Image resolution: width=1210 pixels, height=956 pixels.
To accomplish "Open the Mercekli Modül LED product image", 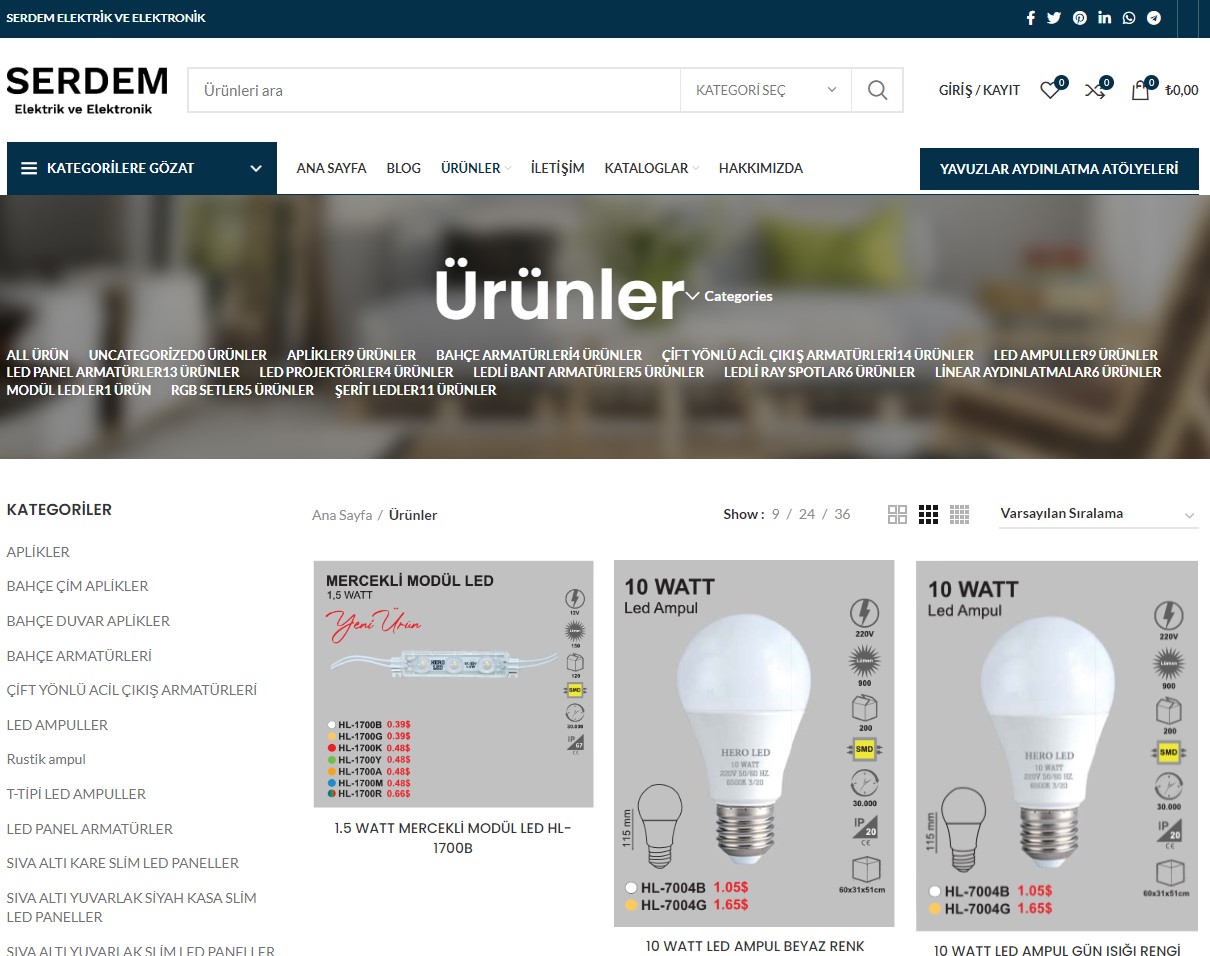I will coord(453,683).
